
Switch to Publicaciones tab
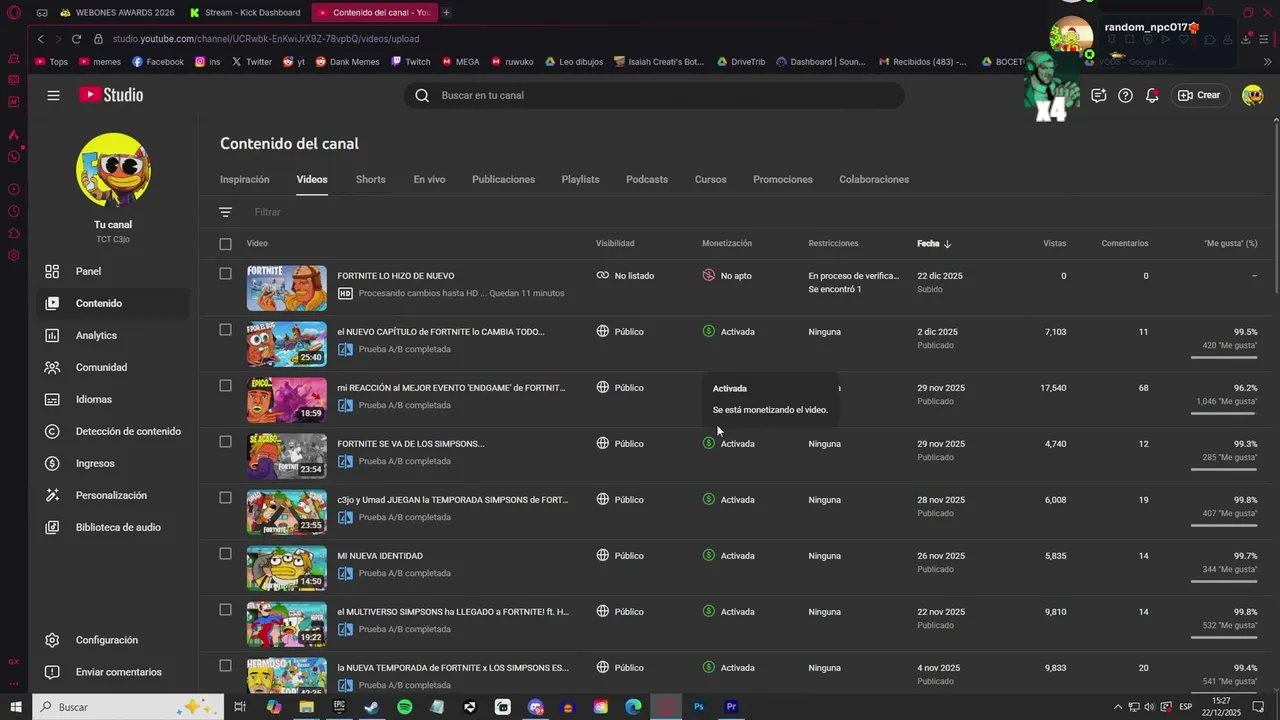[x=503, y=179]
